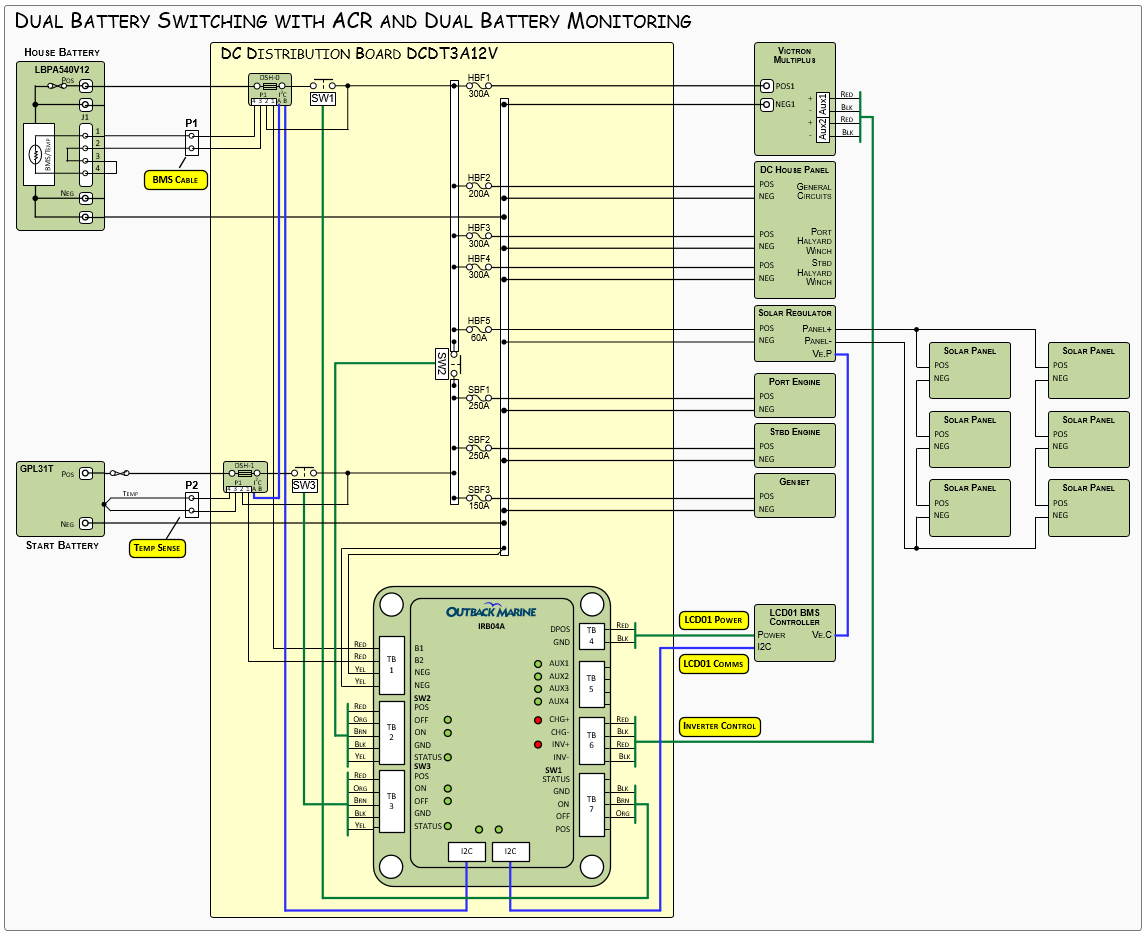Select terminal block TB 3
The height and width of the screenshot is (937, 1148).
pos(392,801)
